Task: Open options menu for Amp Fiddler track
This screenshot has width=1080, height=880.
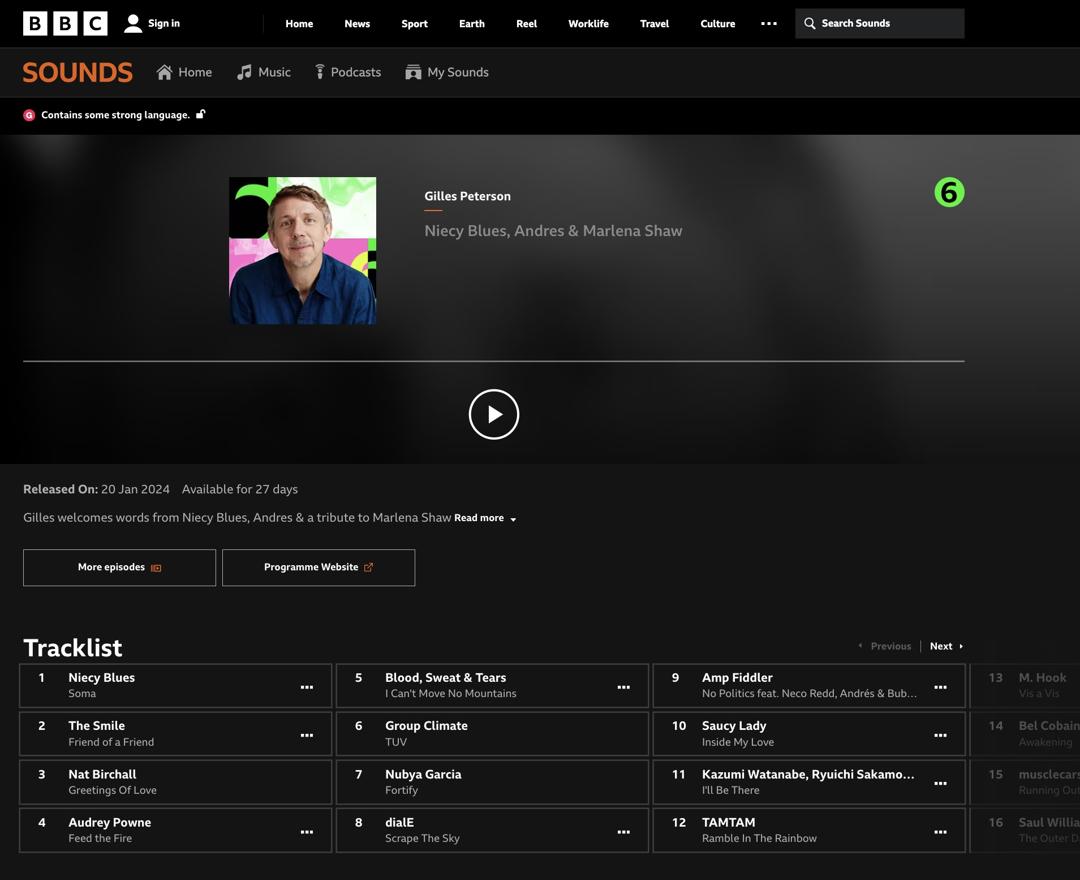Action: pyautogui.click(x=940, y=687)
